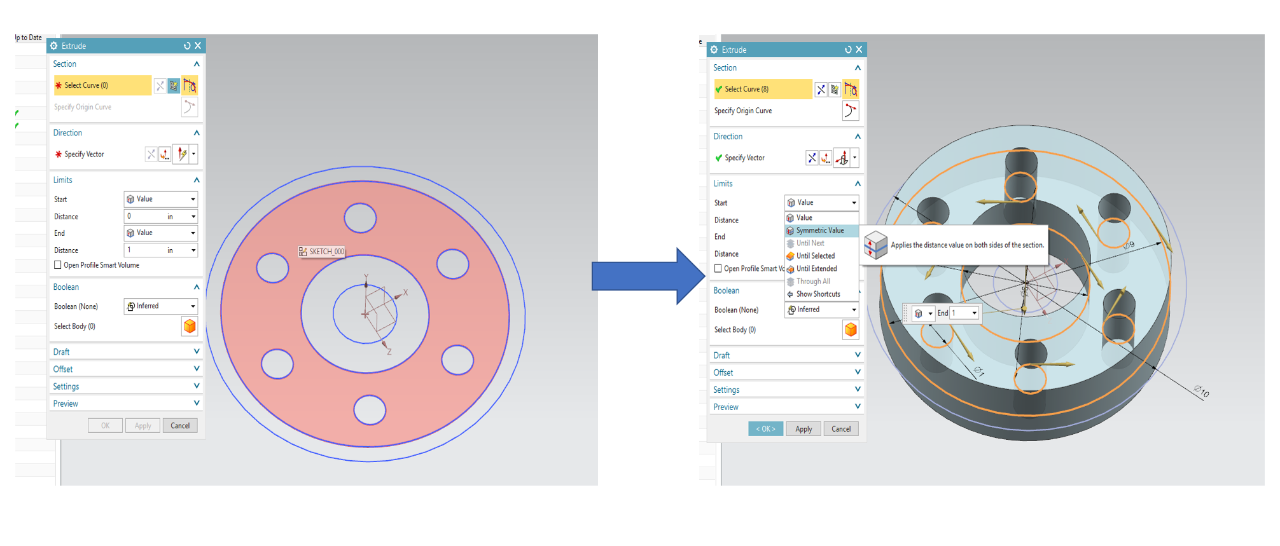Click Select Curve (8) field in right dialog
1280x546 pixels.
(762, 89)
